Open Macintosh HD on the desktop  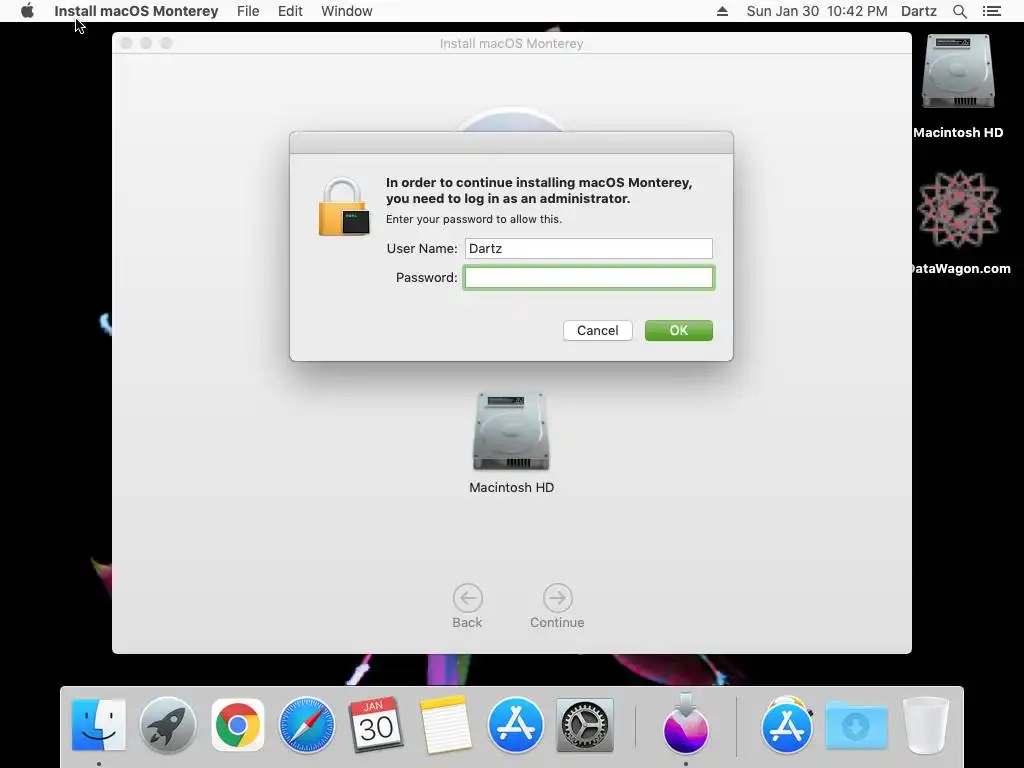(958, 87)
